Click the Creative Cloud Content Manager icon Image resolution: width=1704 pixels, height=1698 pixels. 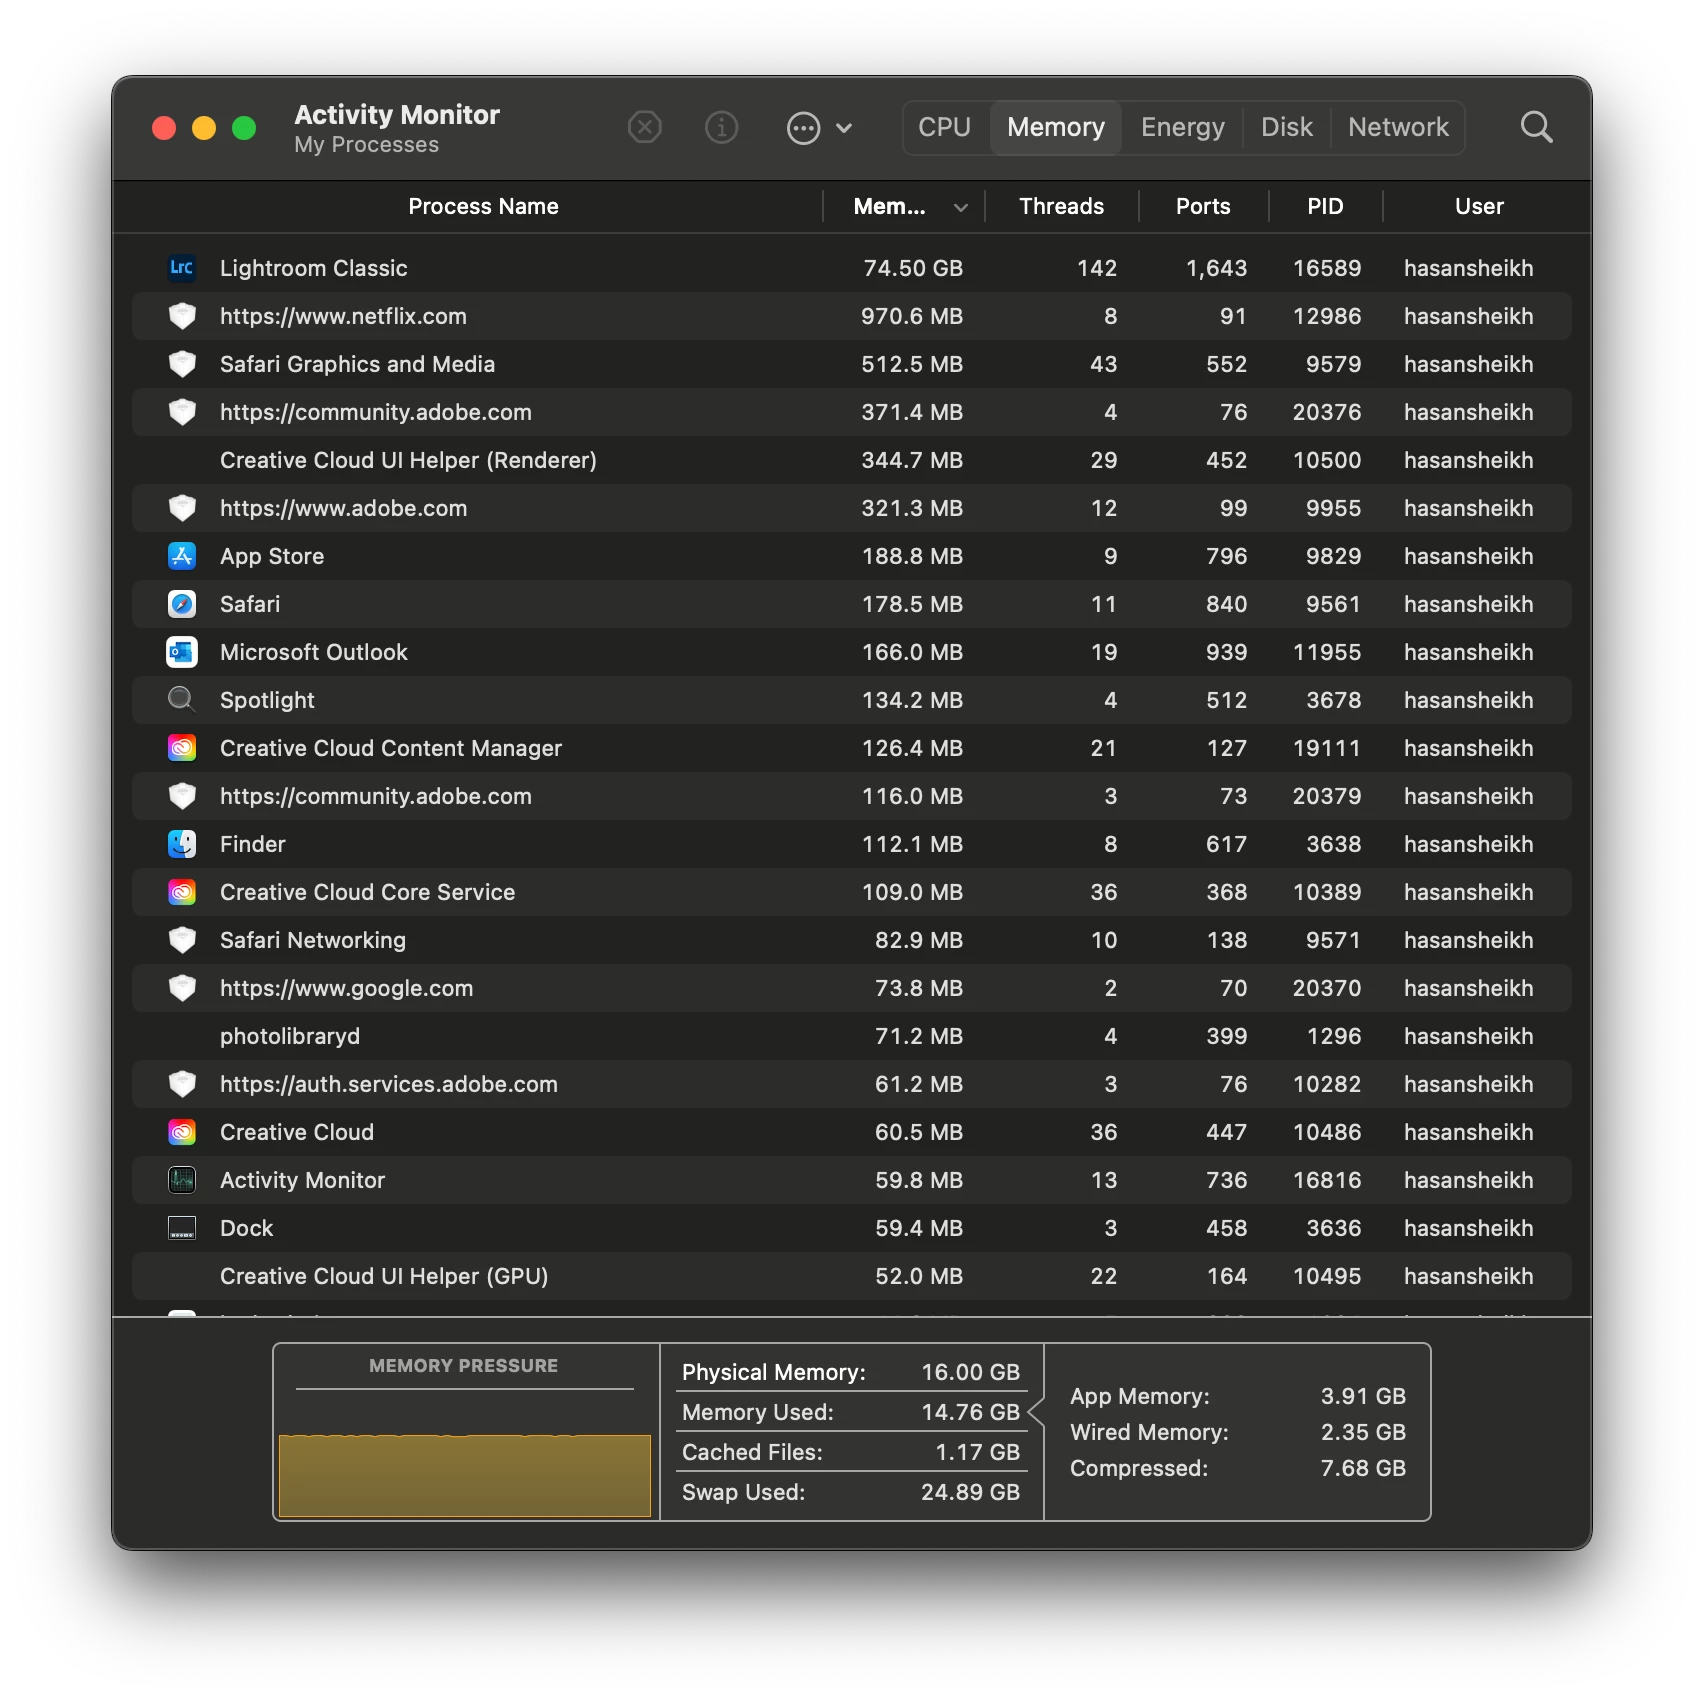click(182, 748)
